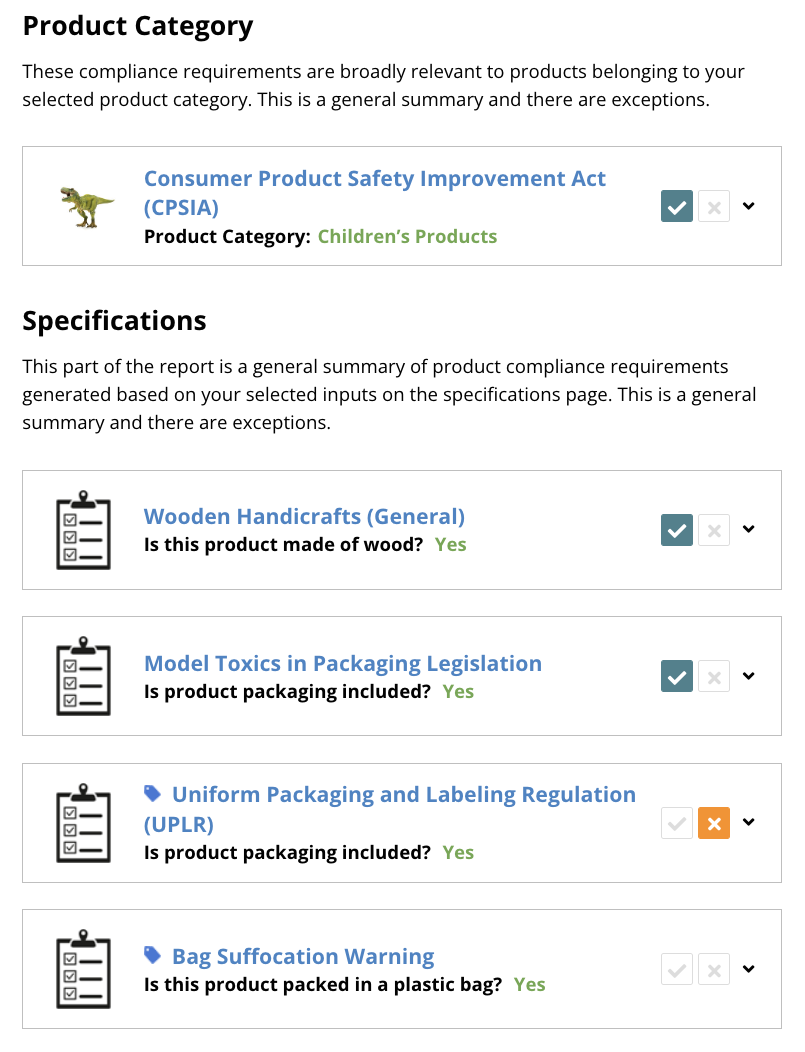Expand the CPSIA requirement details
The width and height of the screenshot is (805, 1052).
749,206
